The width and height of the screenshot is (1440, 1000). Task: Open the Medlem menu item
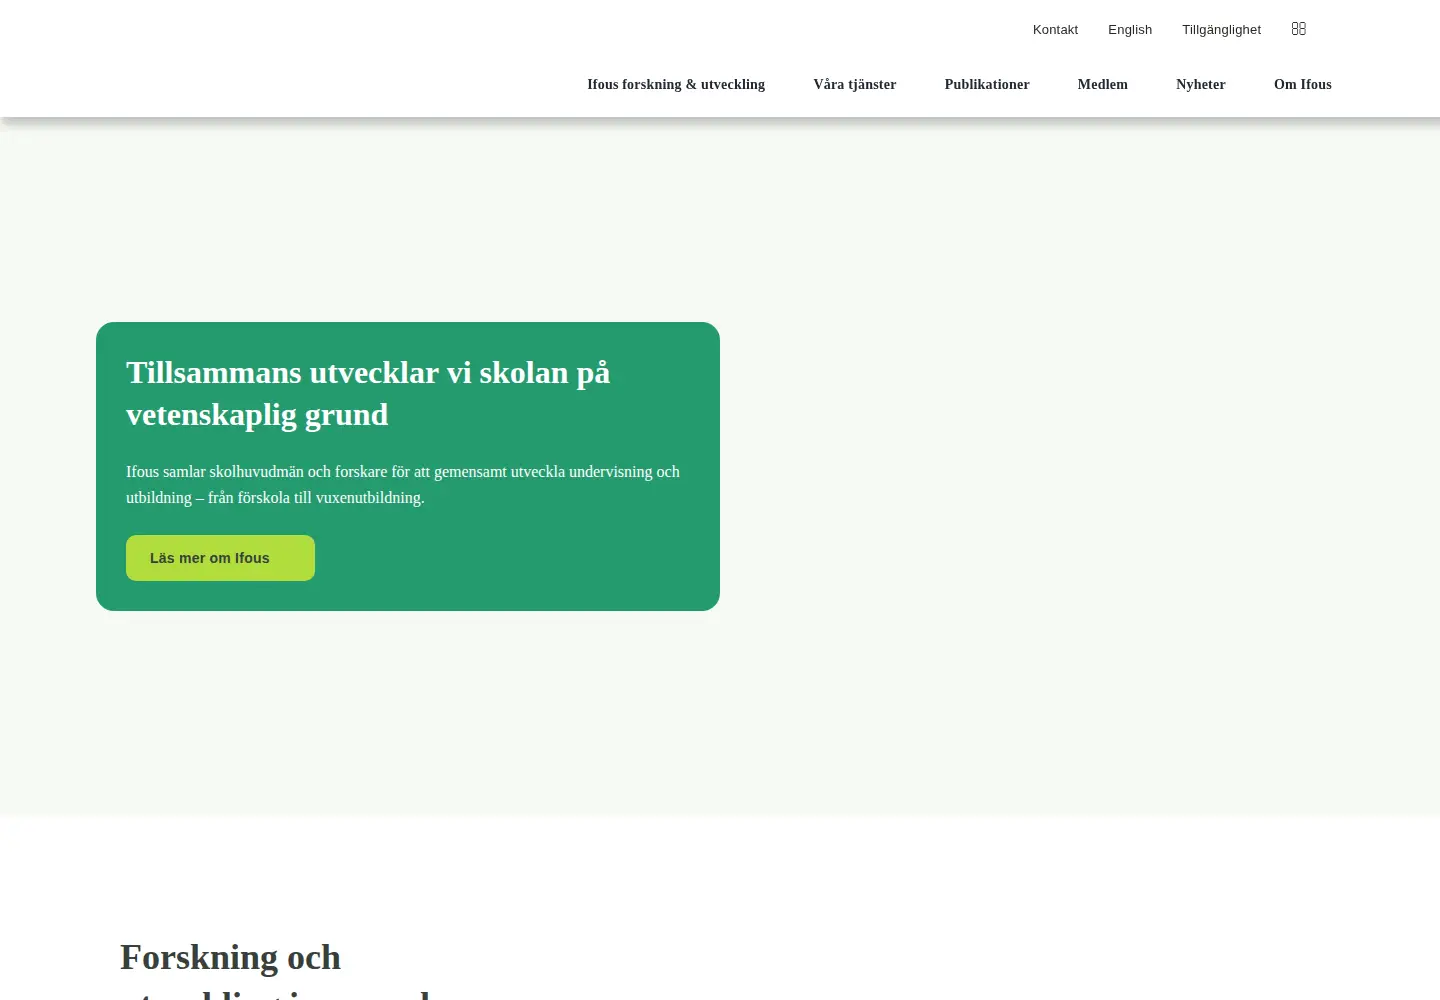tap(1103, 85)
